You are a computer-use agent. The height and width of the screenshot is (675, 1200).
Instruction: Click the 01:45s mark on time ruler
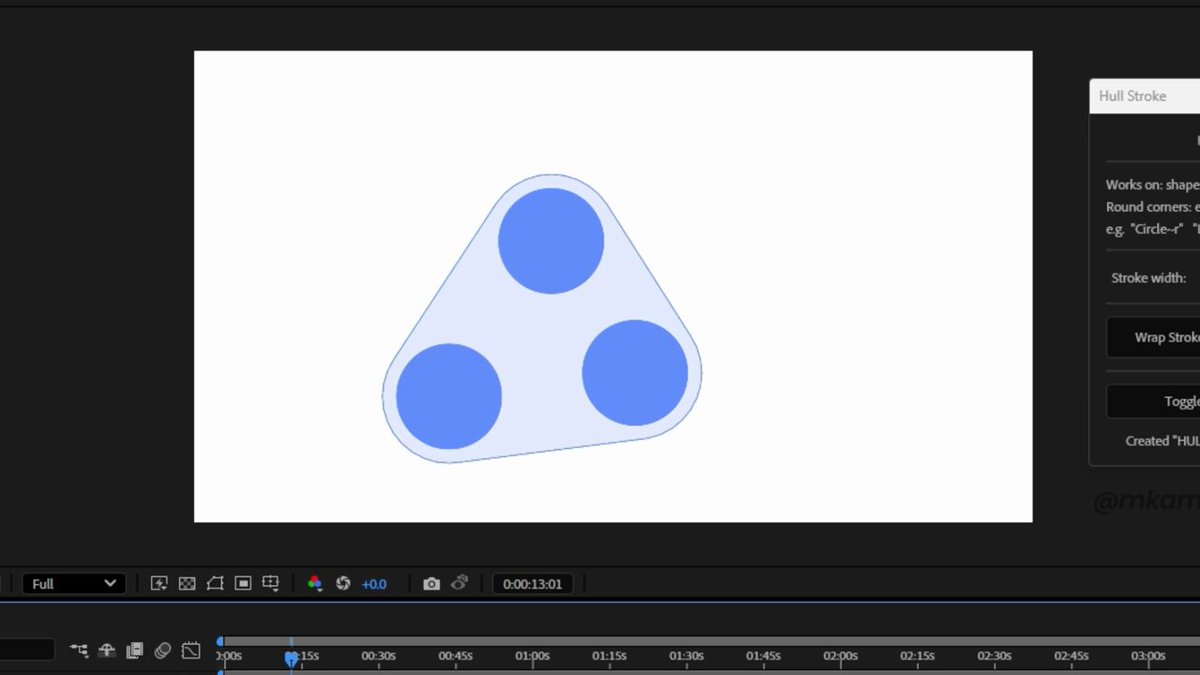(763, 656)
